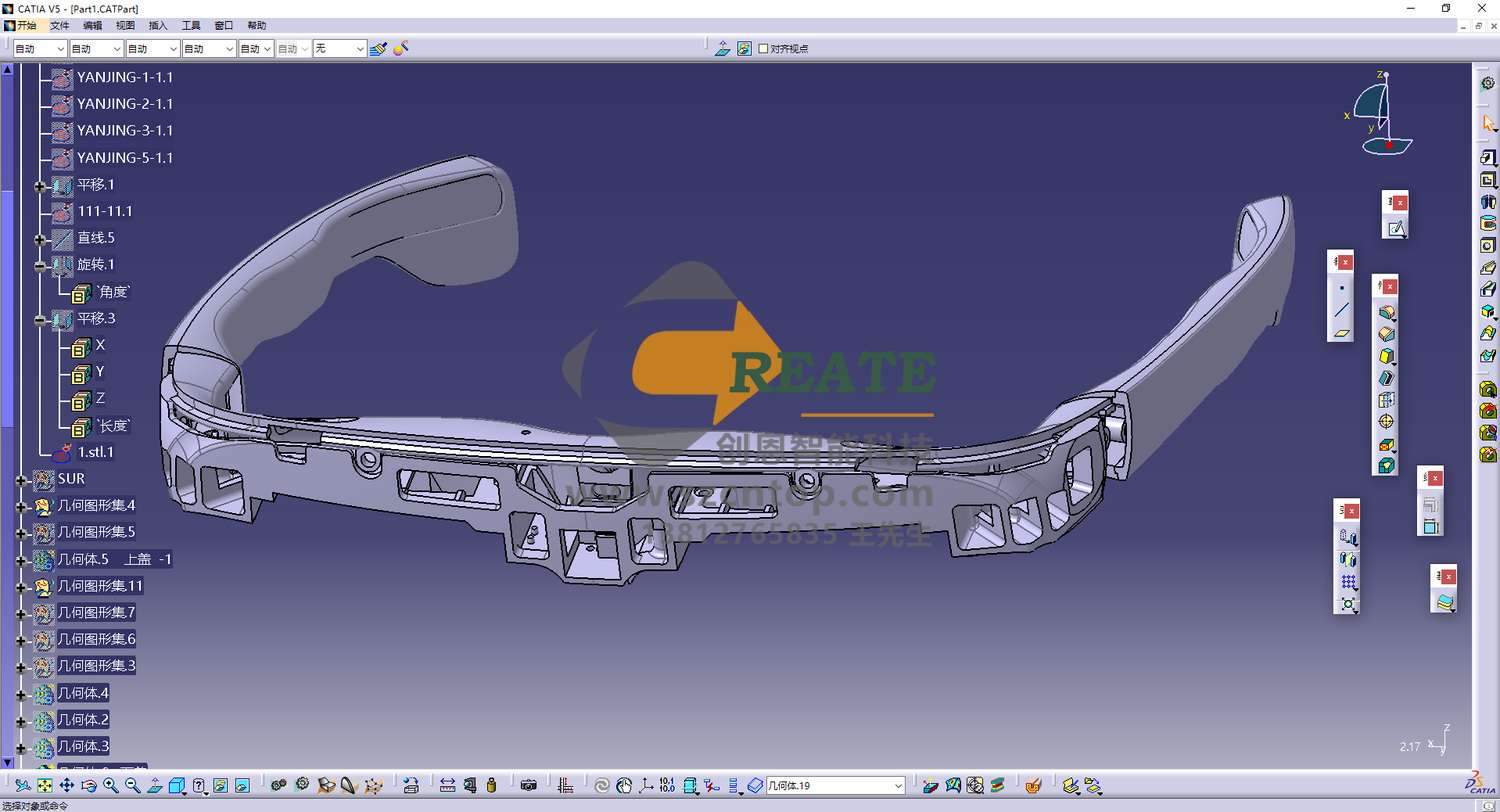This screenshot has height=812, width=1500.
Task: Select 几何体.4 in tree
Action: click(83, 693)
